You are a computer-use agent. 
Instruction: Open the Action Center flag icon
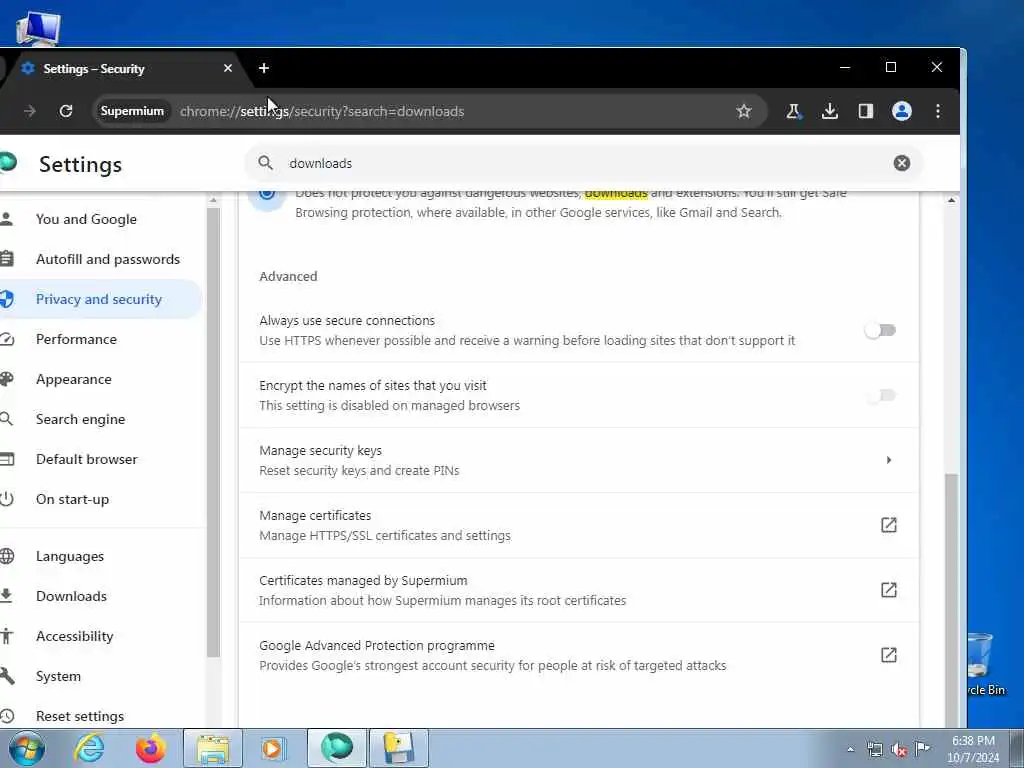point(922,748)
